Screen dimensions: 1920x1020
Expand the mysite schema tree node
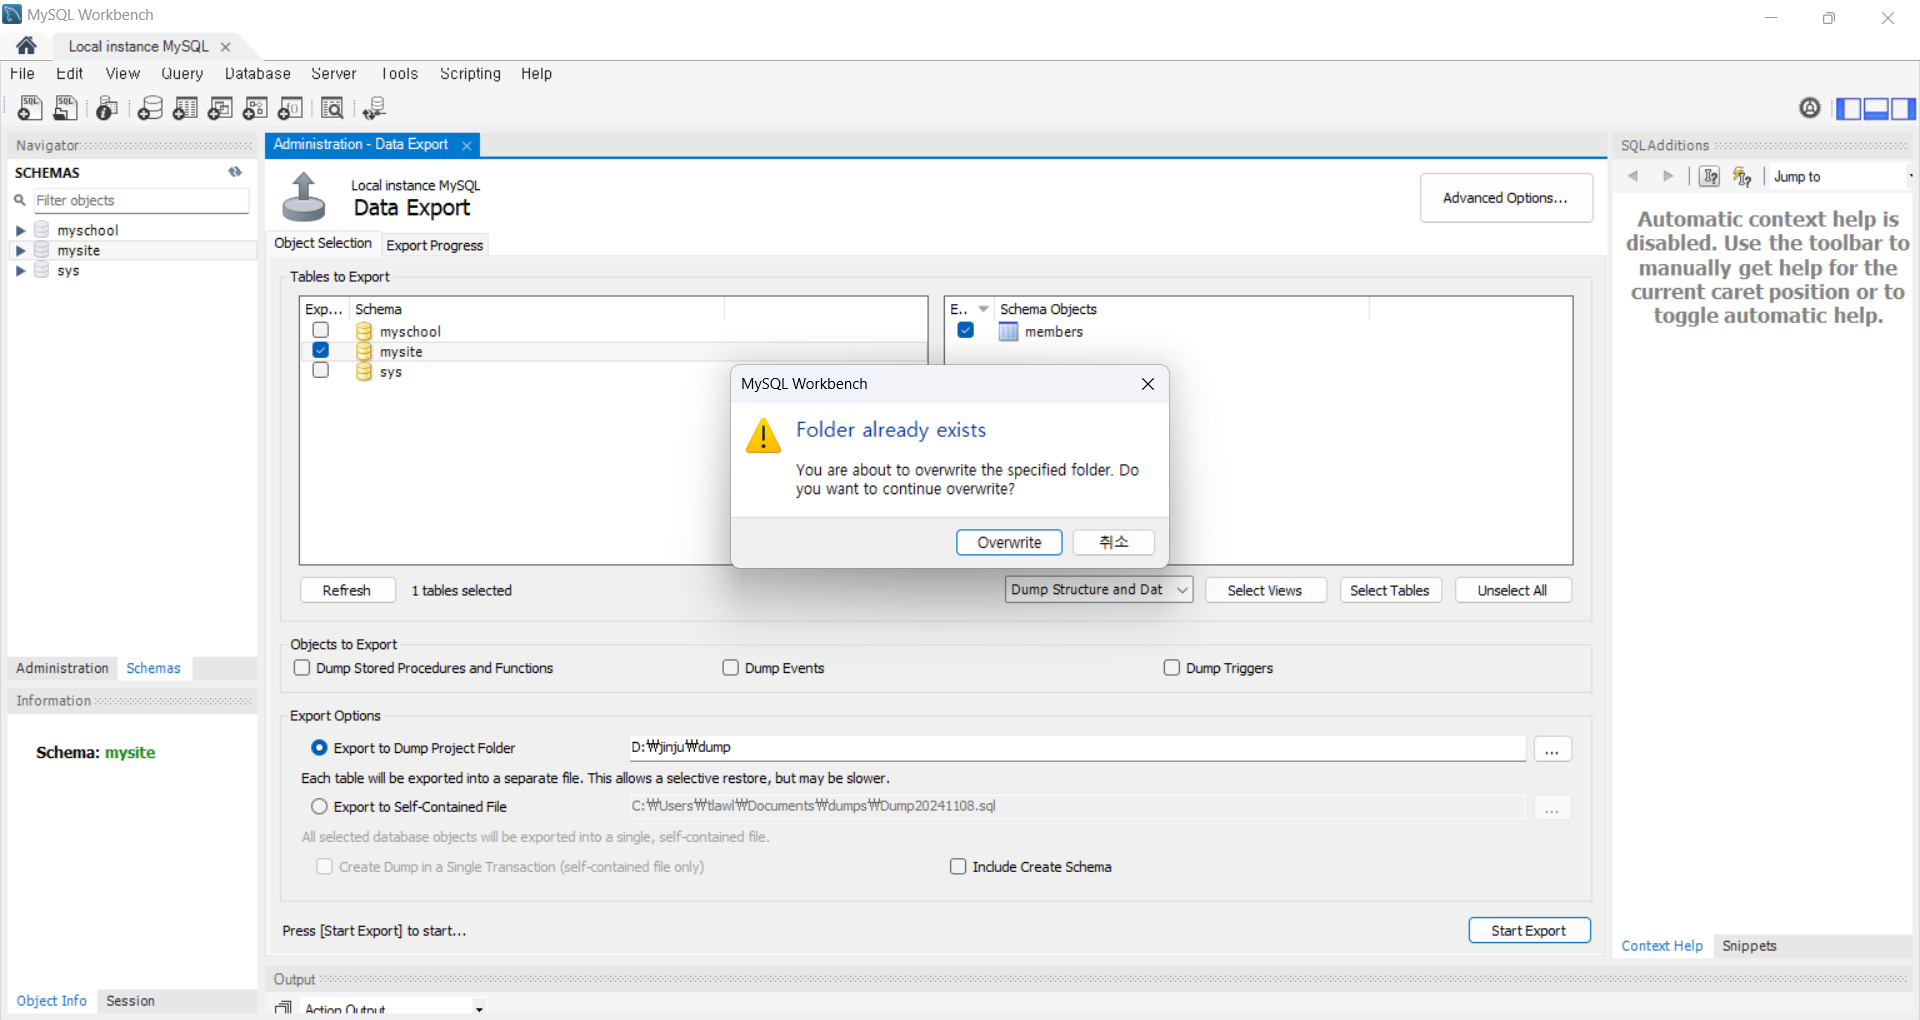coord(20,251)
